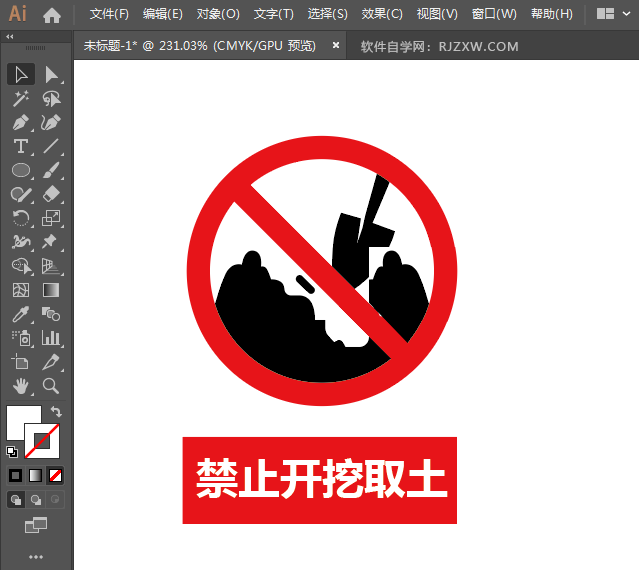
Task: Select the Artboard tool
Action: point(21,362)
